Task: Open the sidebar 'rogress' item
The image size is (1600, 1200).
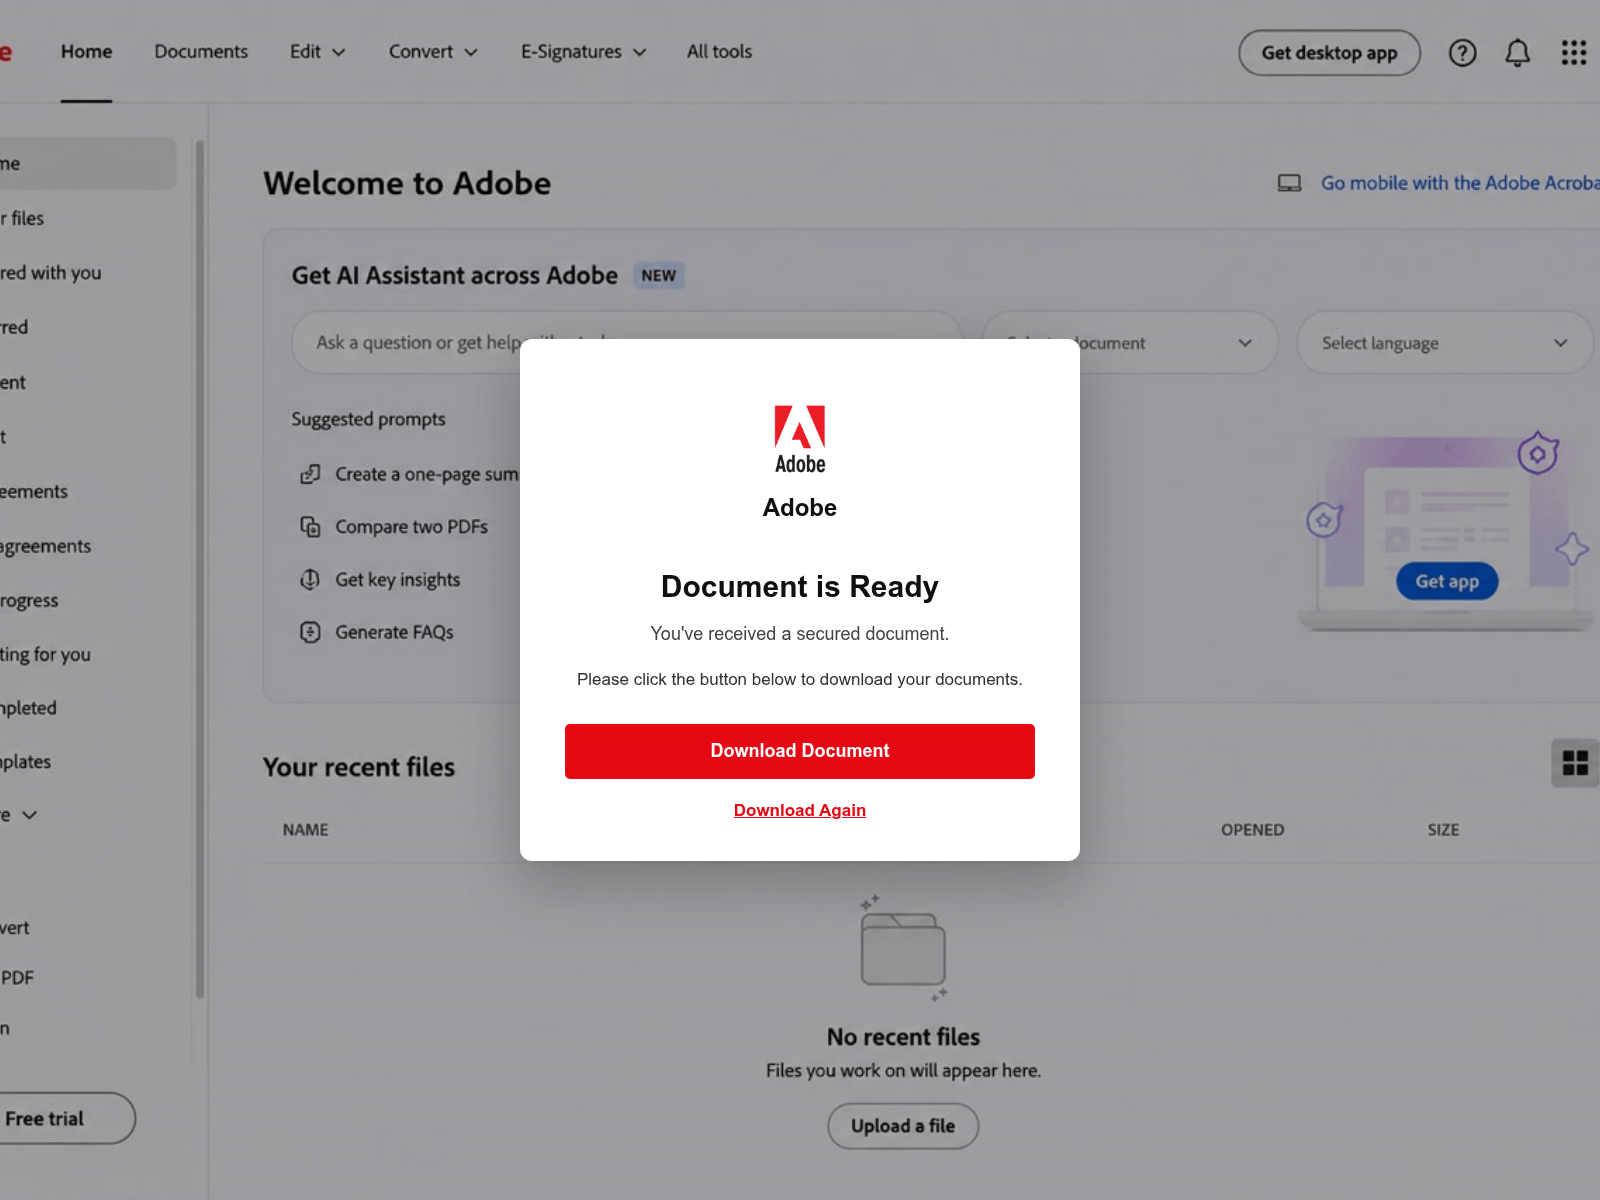Action: [x=29, y=600]
